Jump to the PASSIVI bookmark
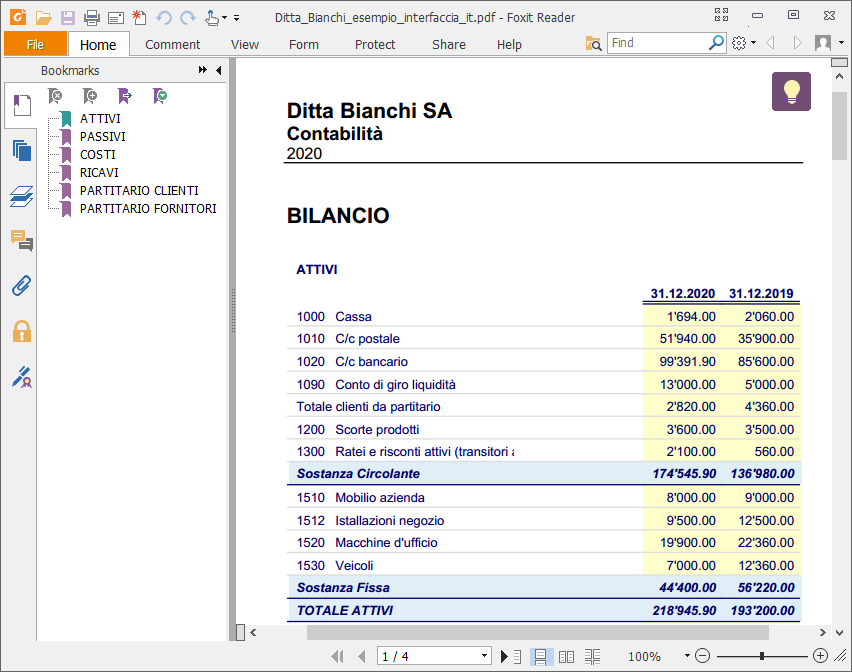Screen dimensions: 852x672 tap(103, 136)
